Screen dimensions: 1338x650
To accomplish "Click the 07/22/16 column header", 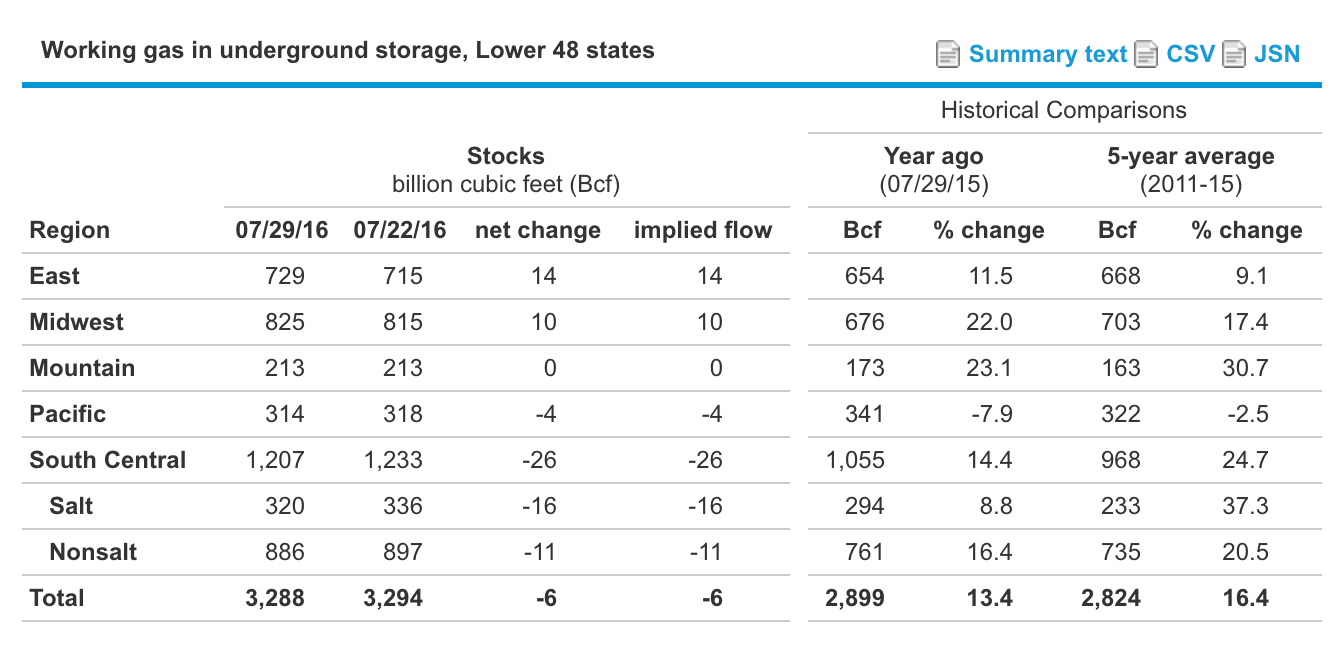I will (x=401, y=229).
